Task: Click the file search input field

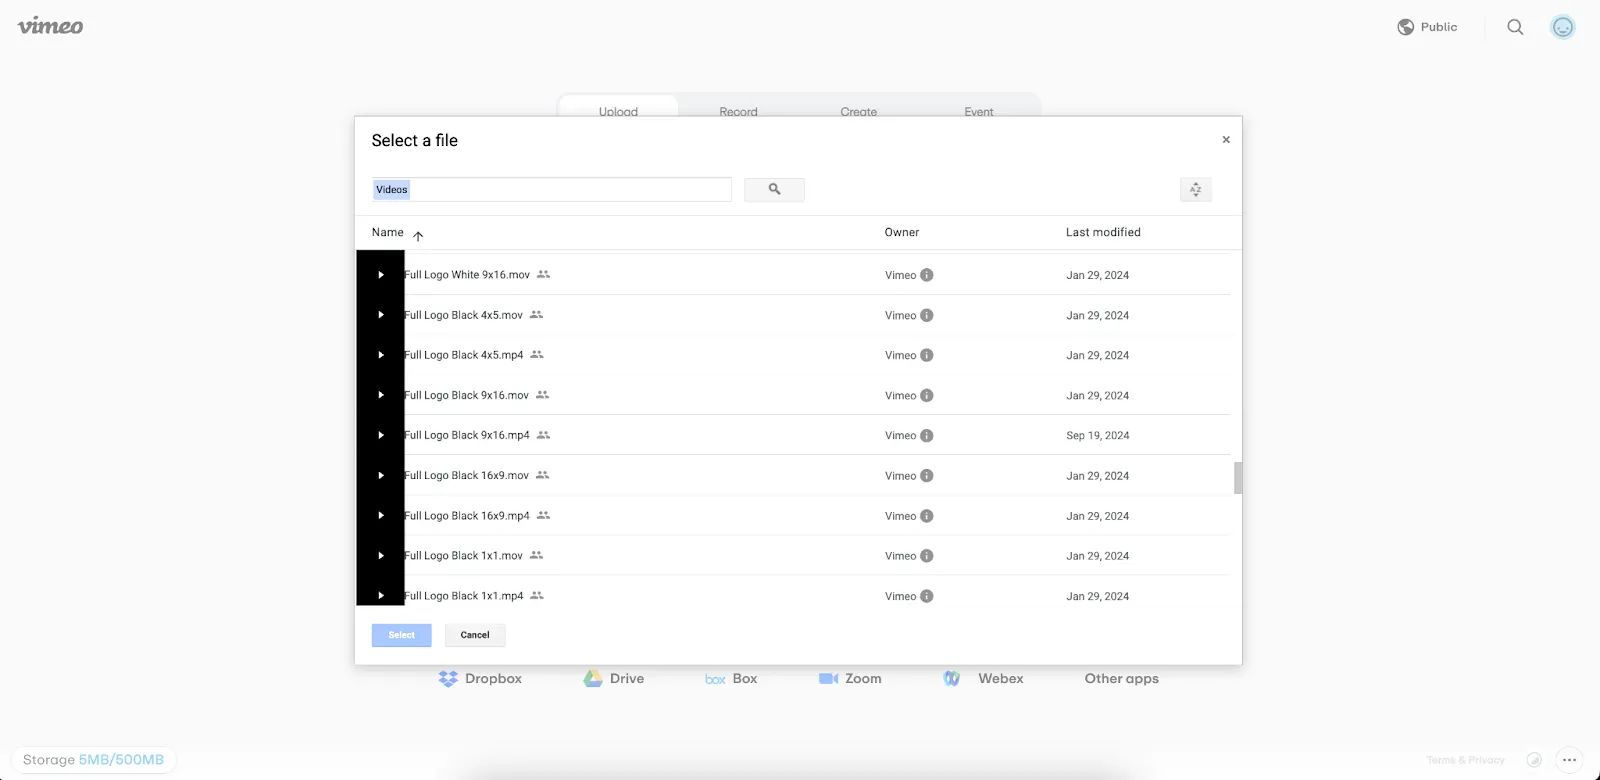Action: 551,189
